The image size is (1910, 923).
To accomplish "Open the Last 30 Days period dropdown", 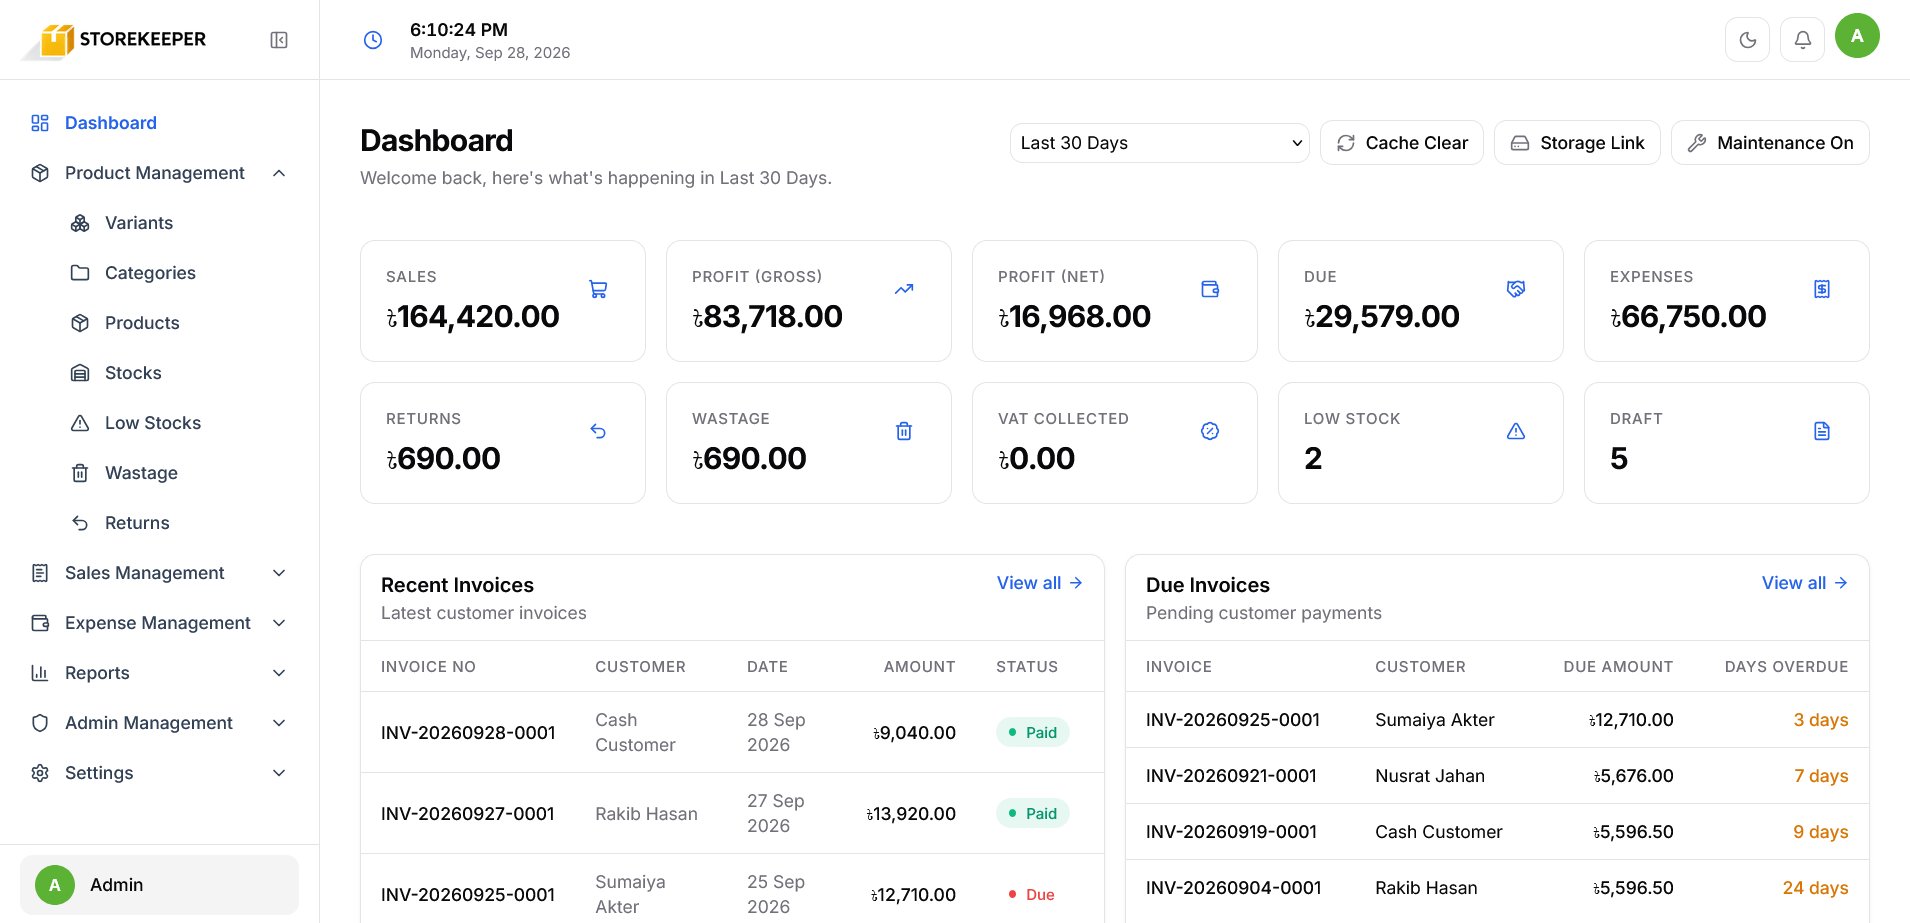I will (1159, 143).
